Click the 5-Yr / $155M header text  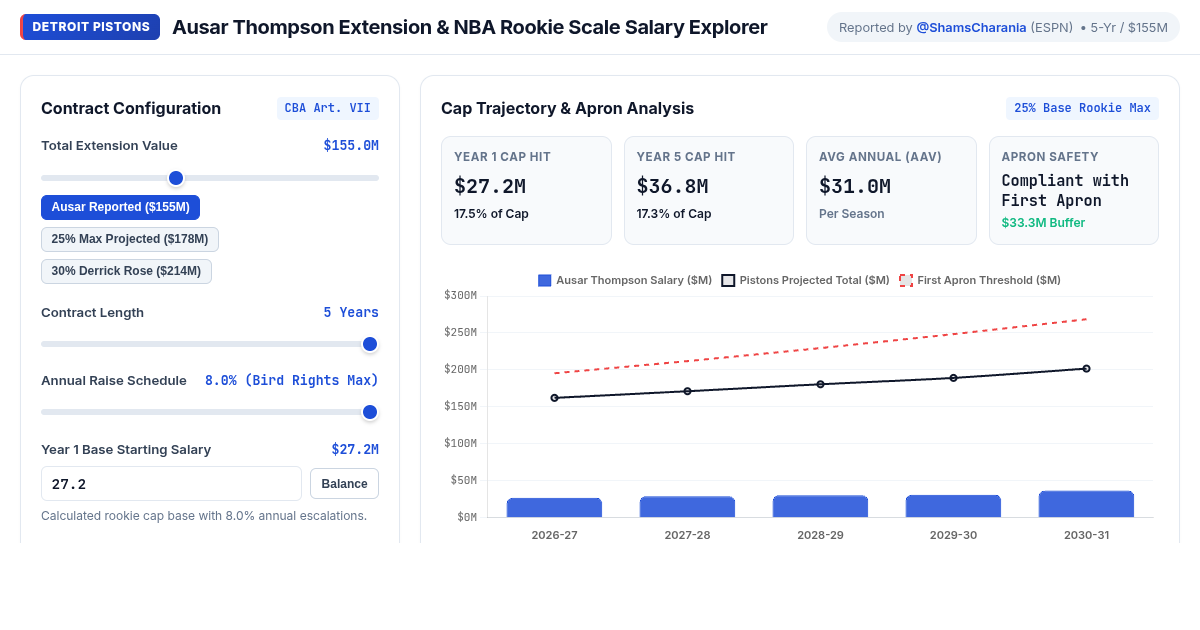click(1129, 27)
